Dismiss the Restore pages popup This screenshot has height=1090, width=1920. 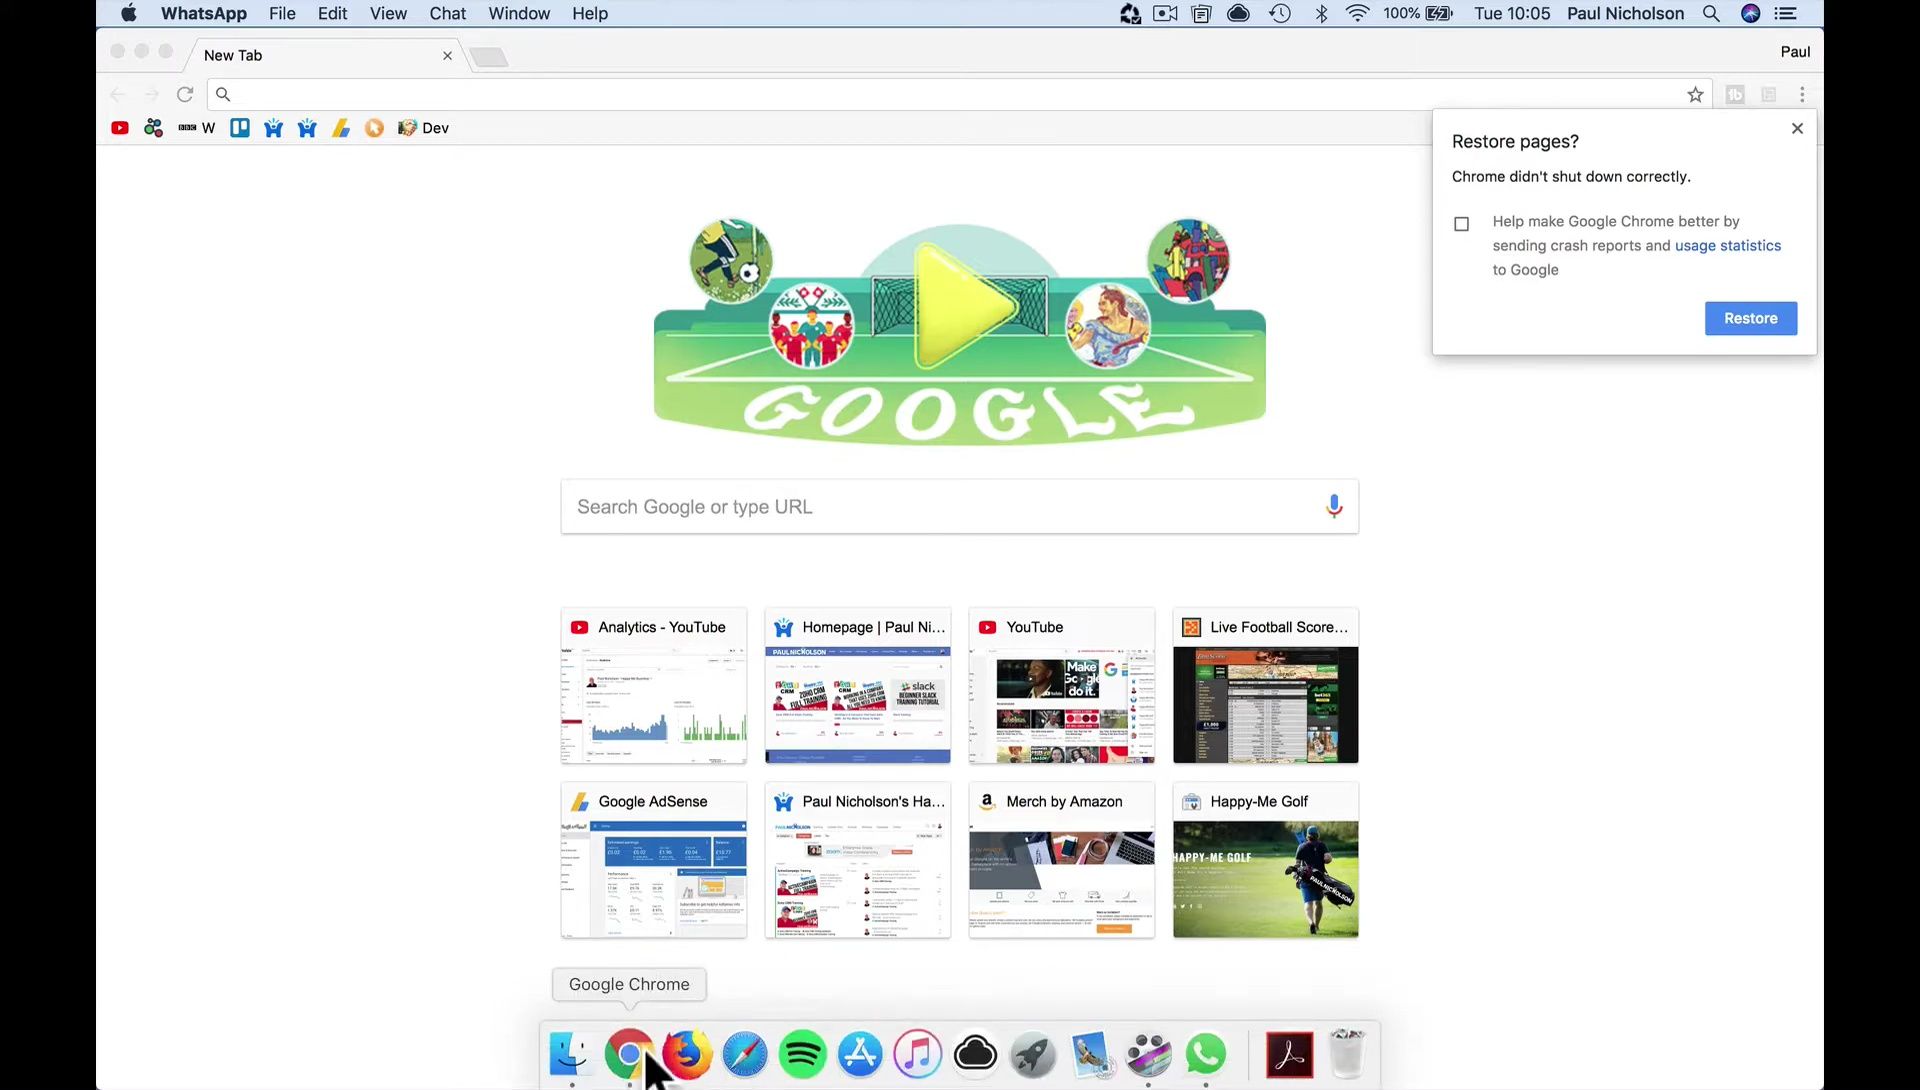pos(1797,128)
